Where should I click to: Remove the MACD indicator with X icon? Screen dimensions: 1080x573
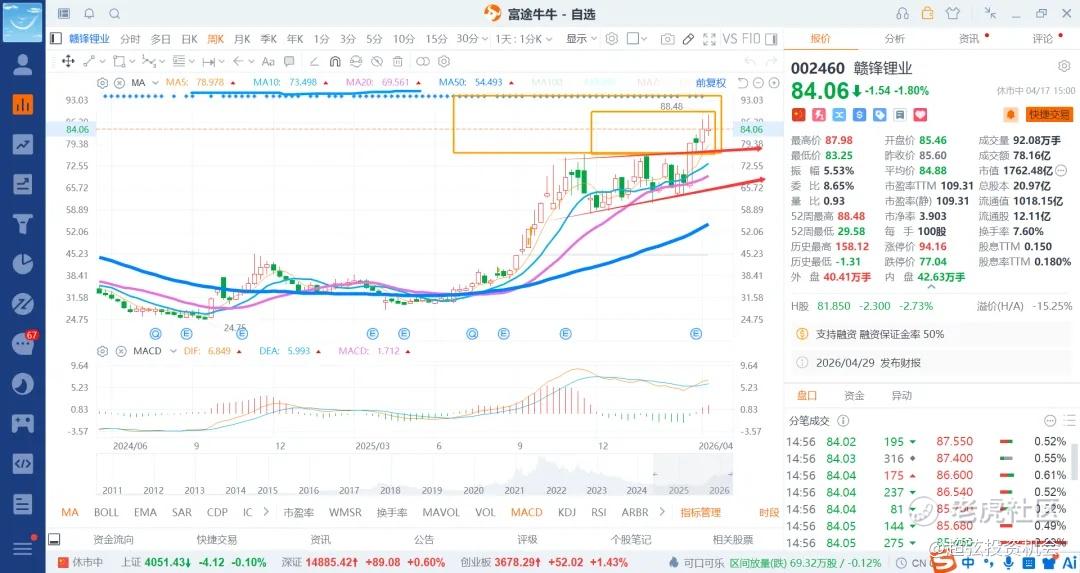(x=121, y=351)
